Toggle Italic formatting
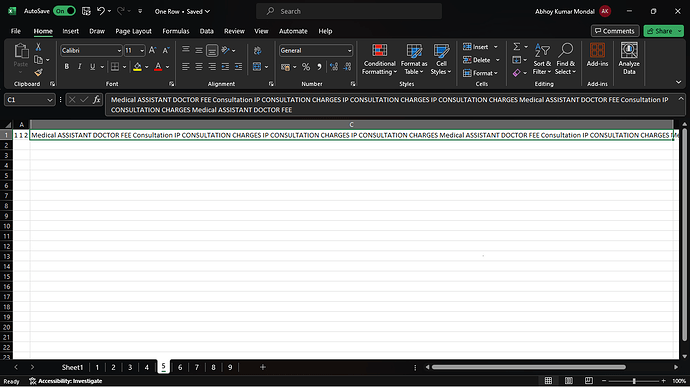The image size is (690, 387). point(80,67)
